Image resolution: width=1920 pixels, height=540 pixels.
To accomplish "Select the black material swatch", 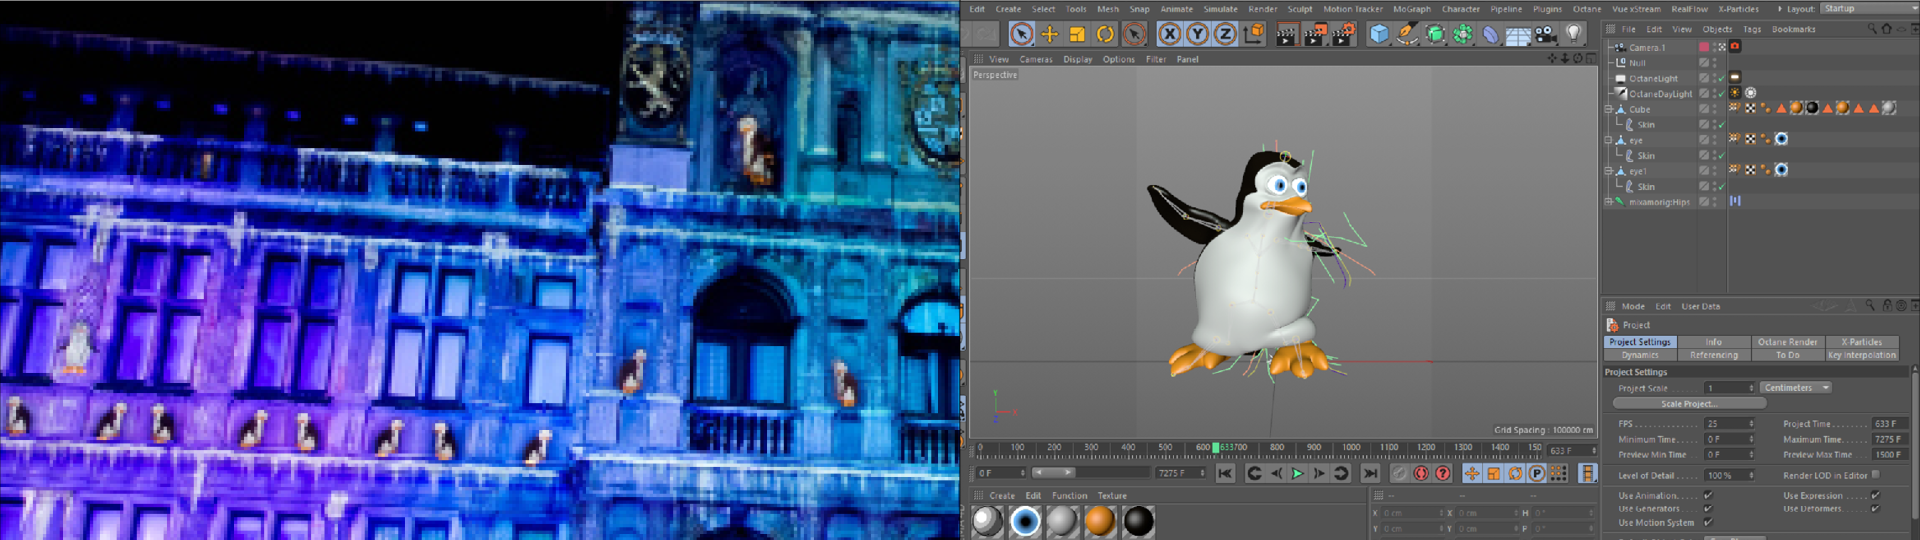I will (1138, 521).
